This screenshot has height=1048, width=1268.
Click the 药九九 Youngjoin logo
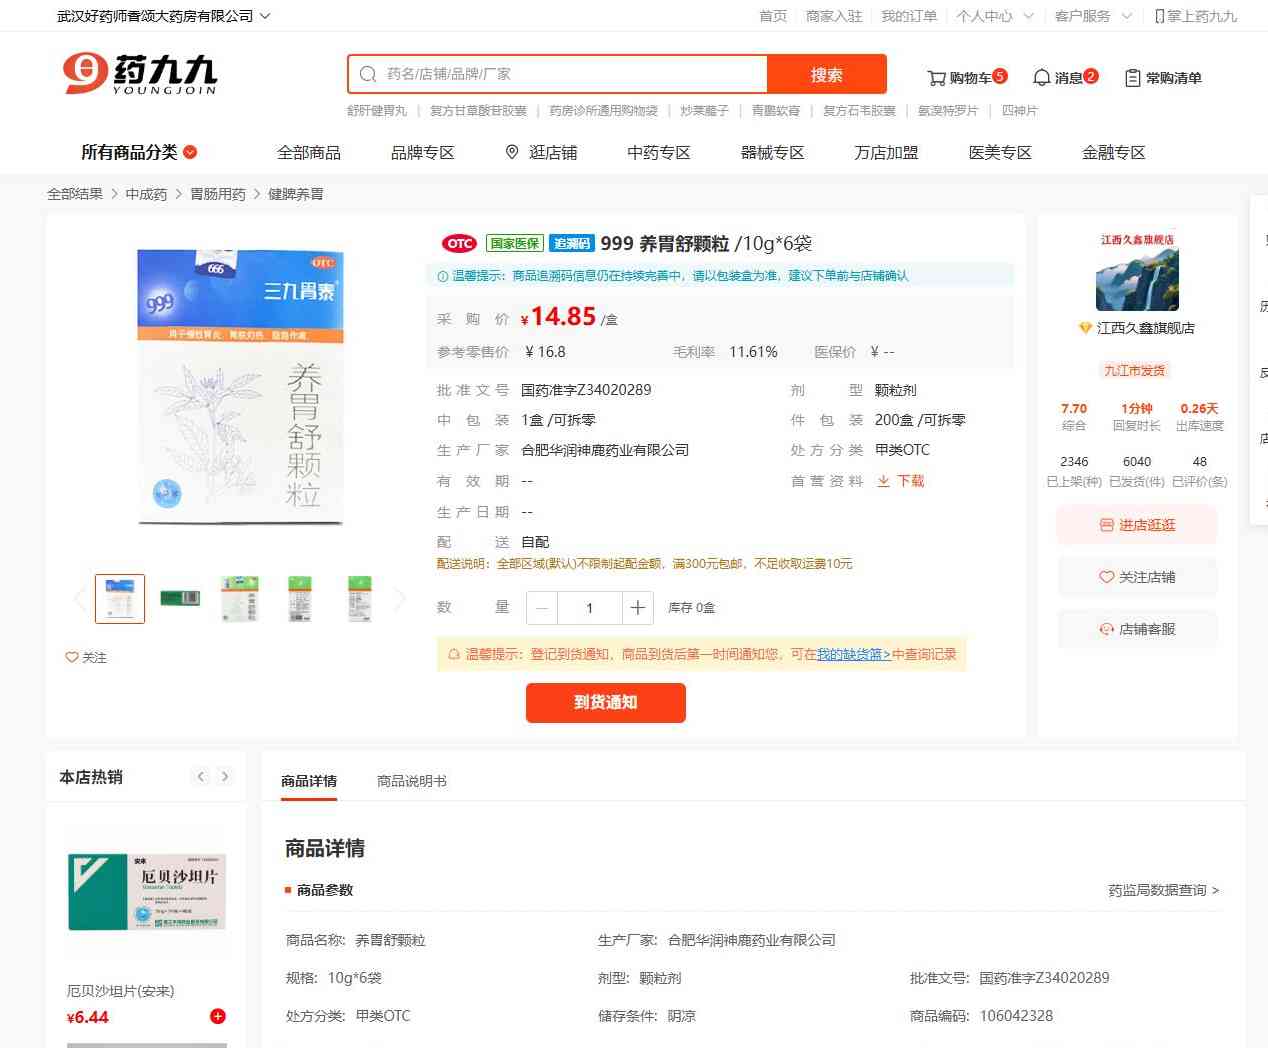[x=140, y=74]
